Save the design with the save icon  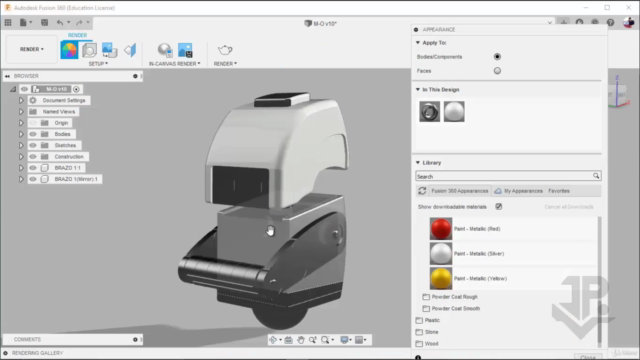pyautogui.click(x=44, y=22)
